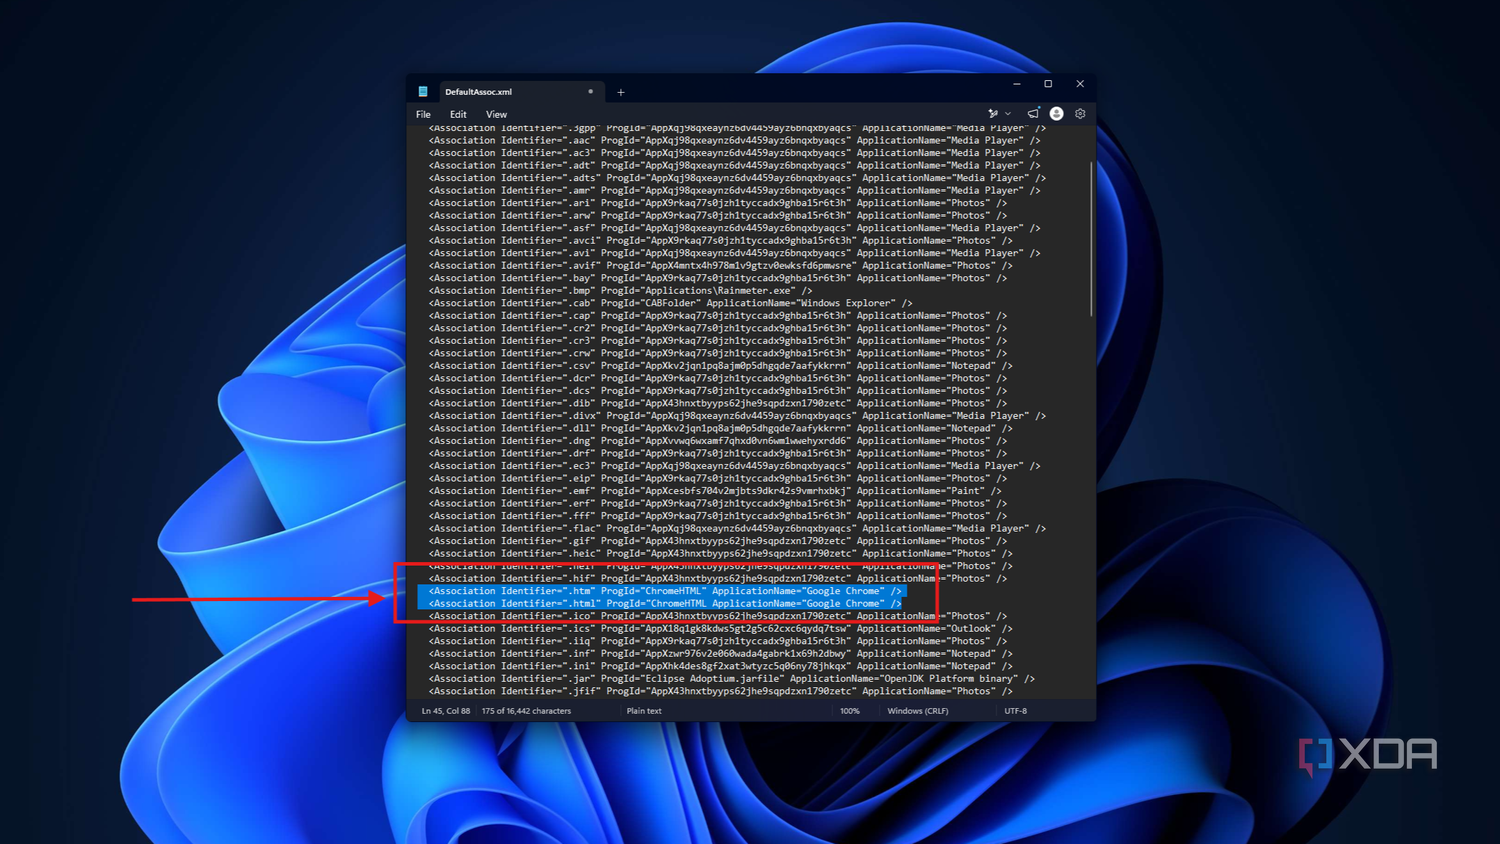Open Notepad settings gear
This screenshot has width=1500, height=844.
(1080, 114)
